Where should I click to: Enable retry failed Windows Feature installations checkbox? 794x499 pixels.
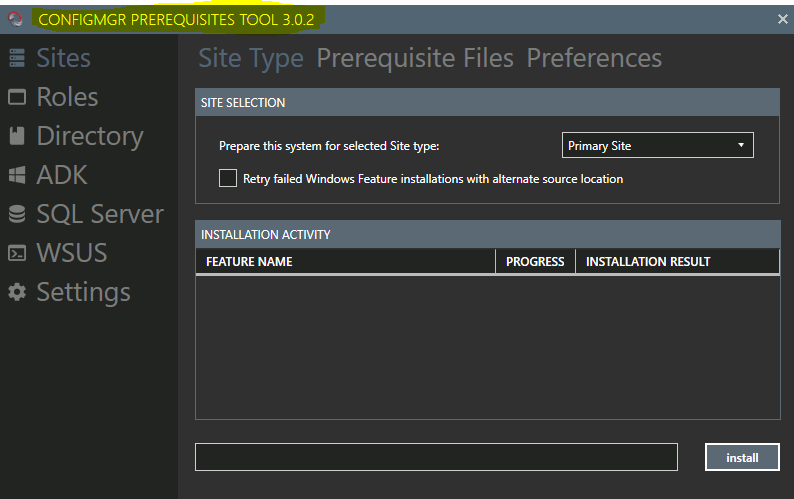228,178
